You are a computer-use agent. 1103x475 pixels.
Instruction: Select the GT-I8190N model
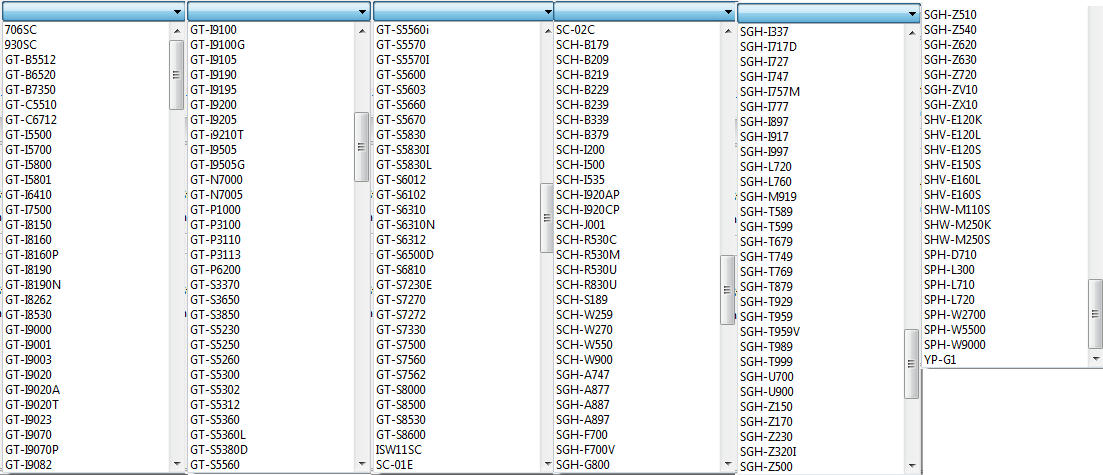point(32,284)
